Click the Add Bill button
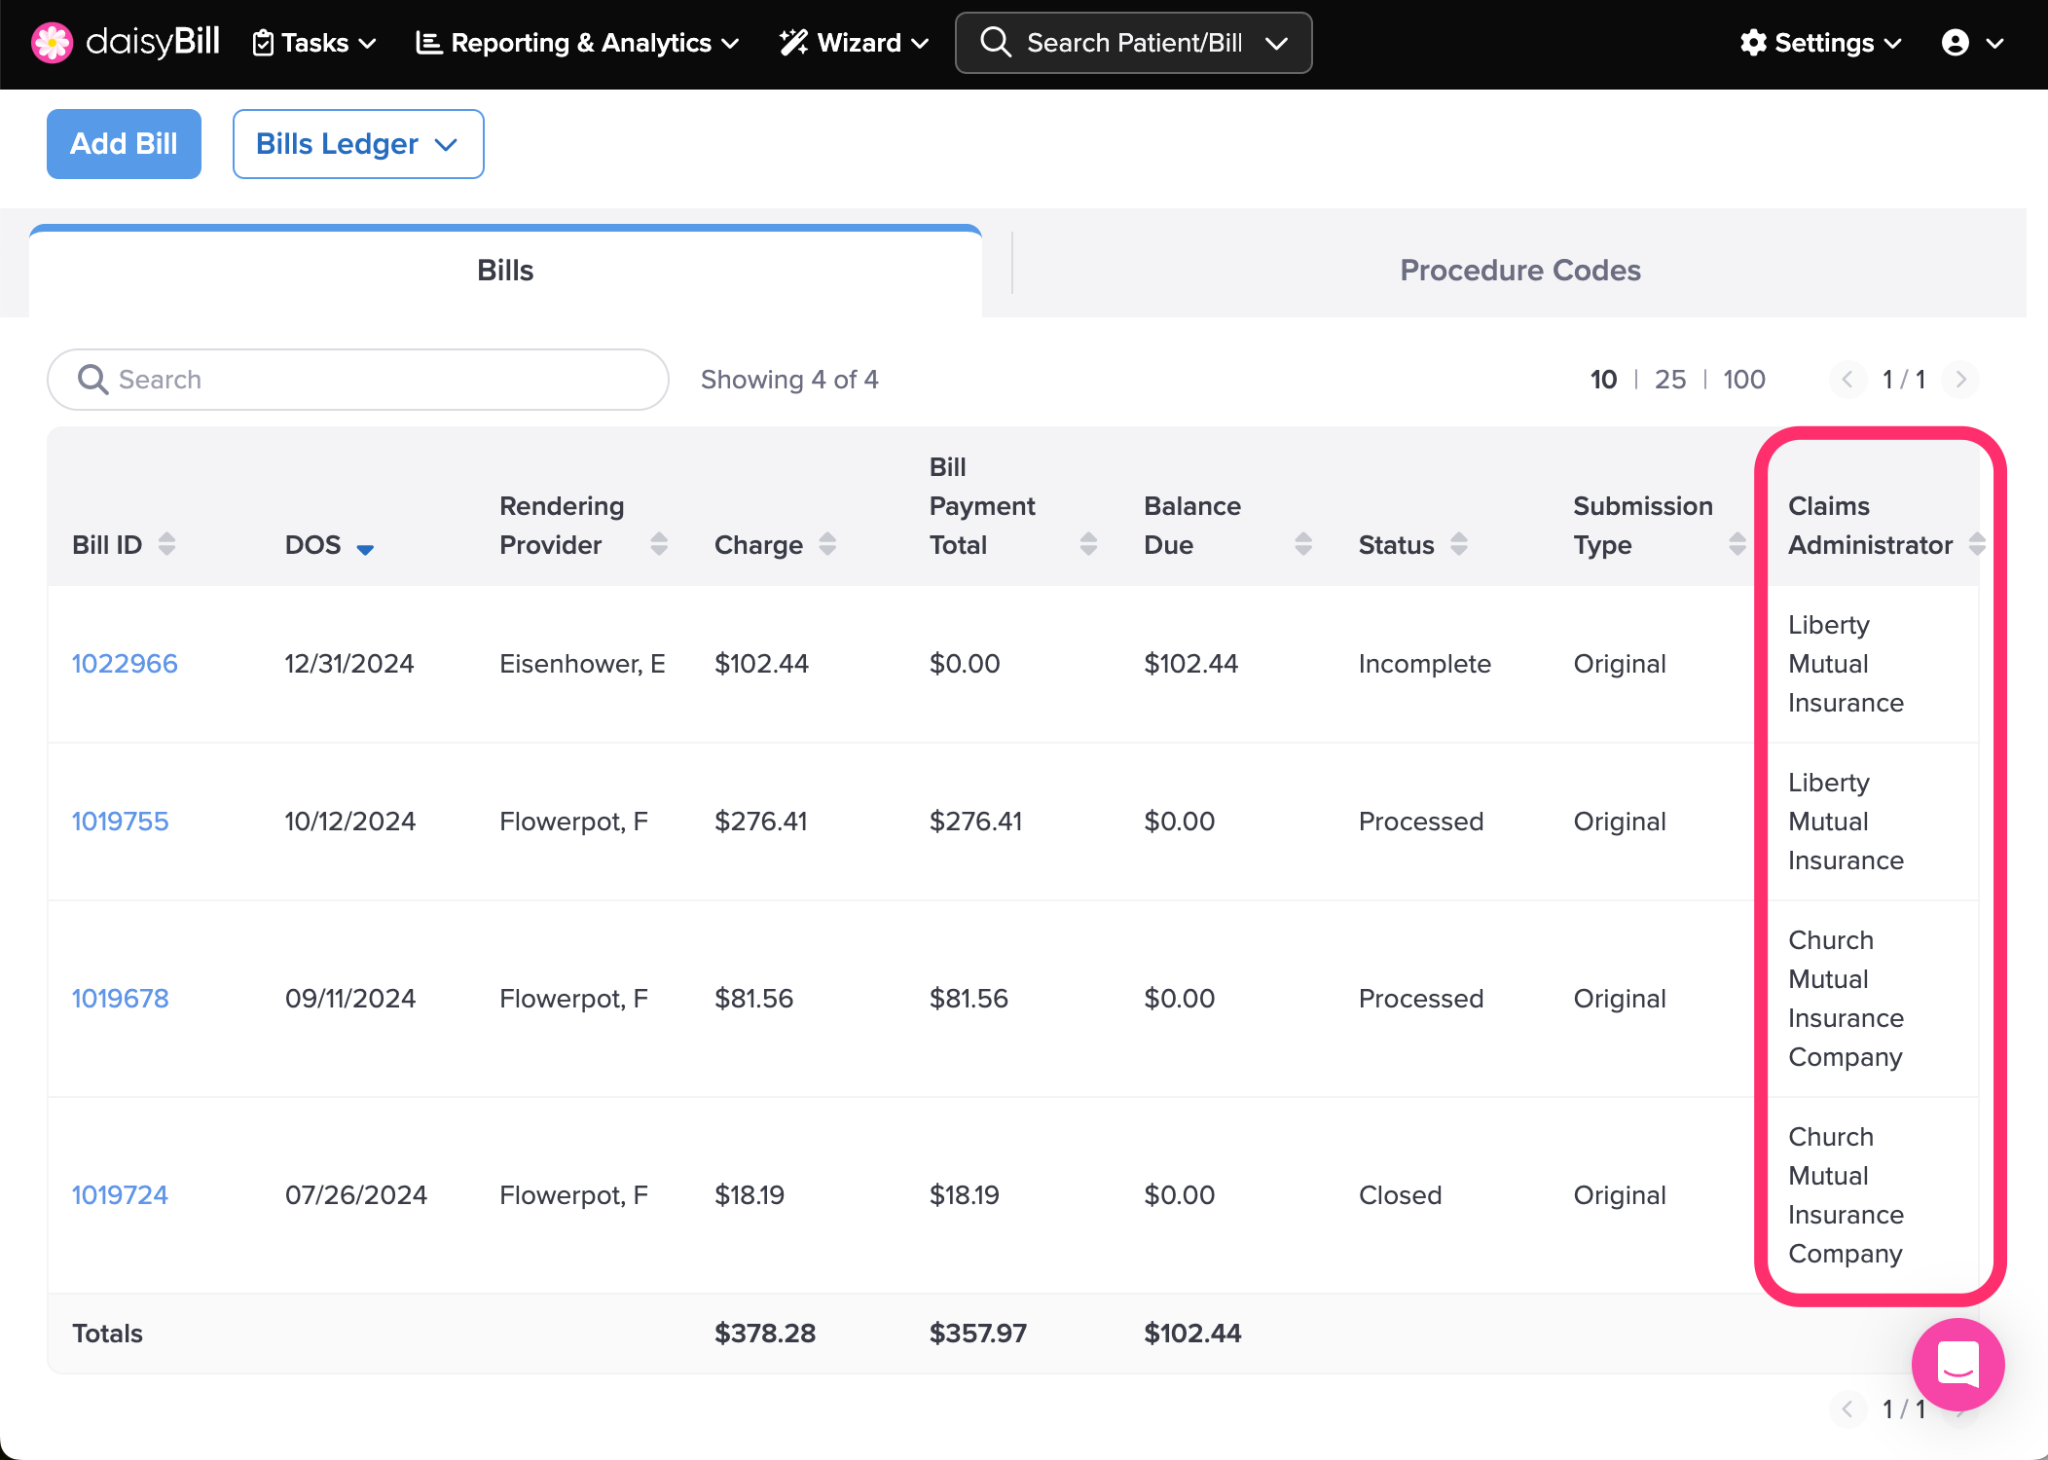Viewport: 2048px width, 1460px height. 124,144
